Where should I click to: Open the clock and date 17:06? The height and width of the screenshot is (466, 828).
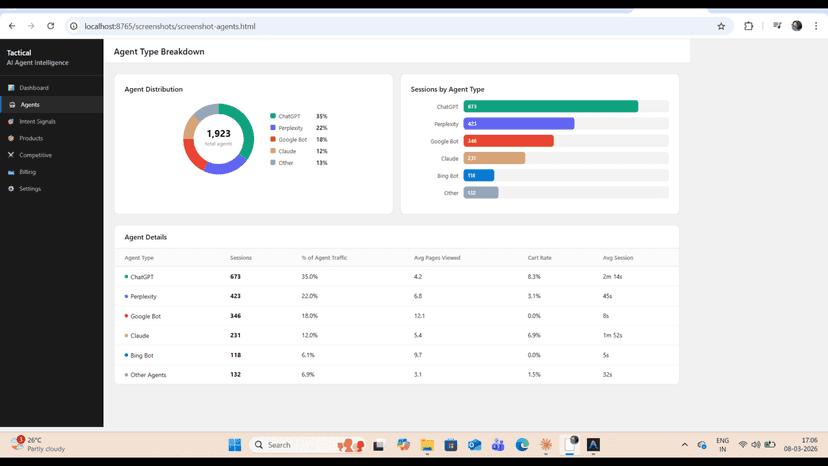coord(801,444)
